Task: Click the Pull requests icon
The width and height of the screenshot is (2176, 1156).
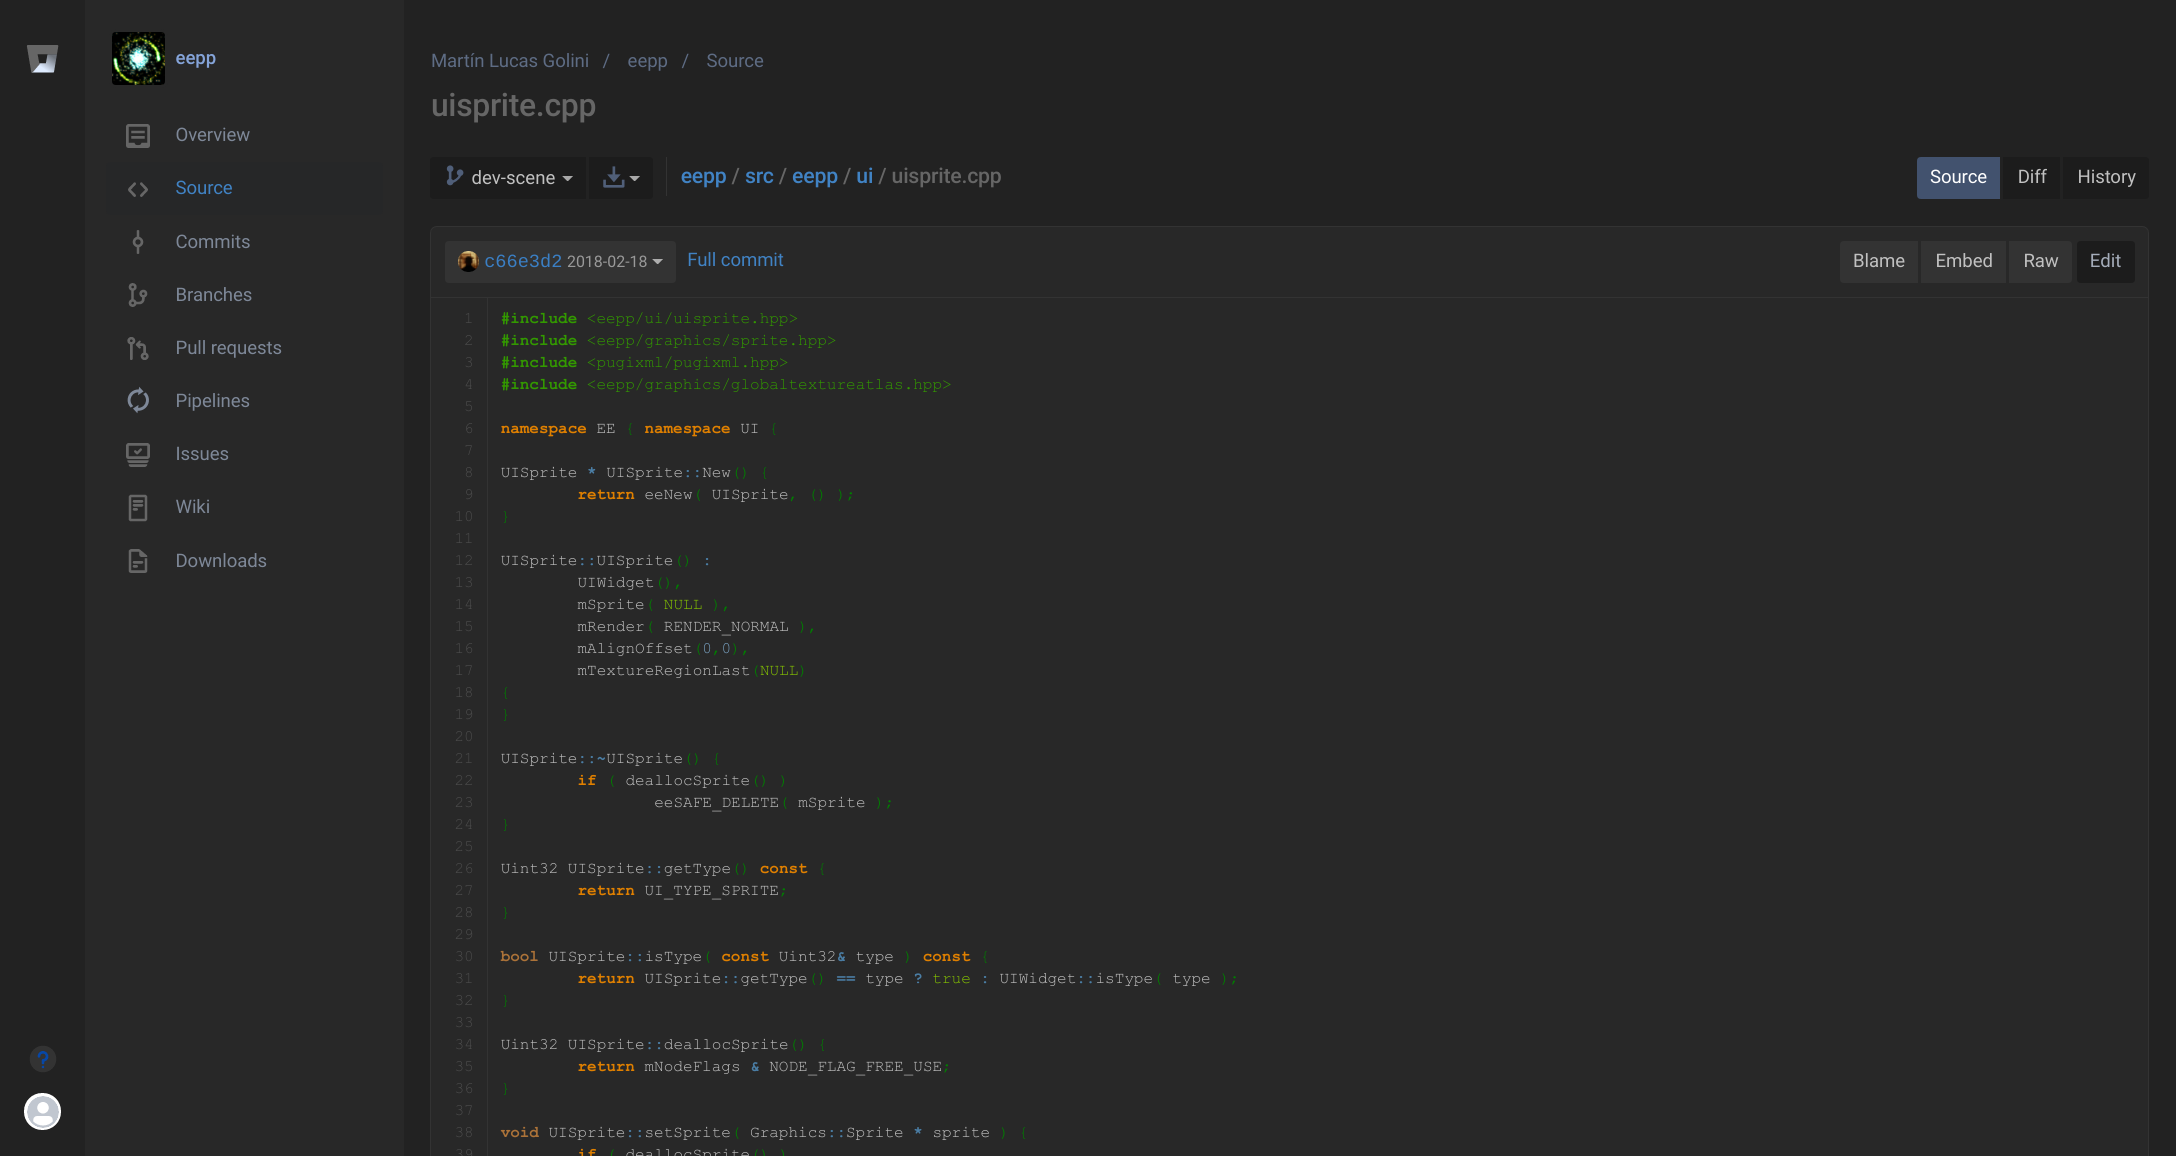Action: click(x=137, y=347)
